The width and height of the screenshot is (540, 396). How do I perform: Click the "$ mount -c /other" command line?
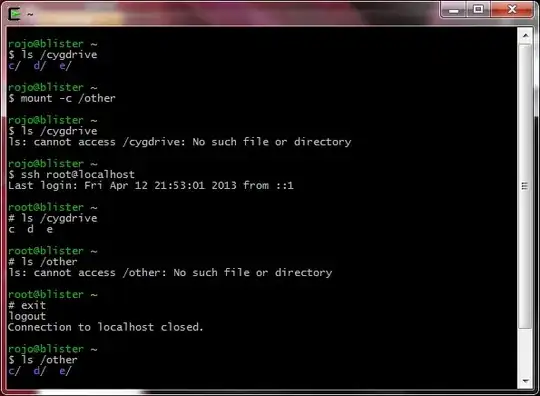coord(62,98)
